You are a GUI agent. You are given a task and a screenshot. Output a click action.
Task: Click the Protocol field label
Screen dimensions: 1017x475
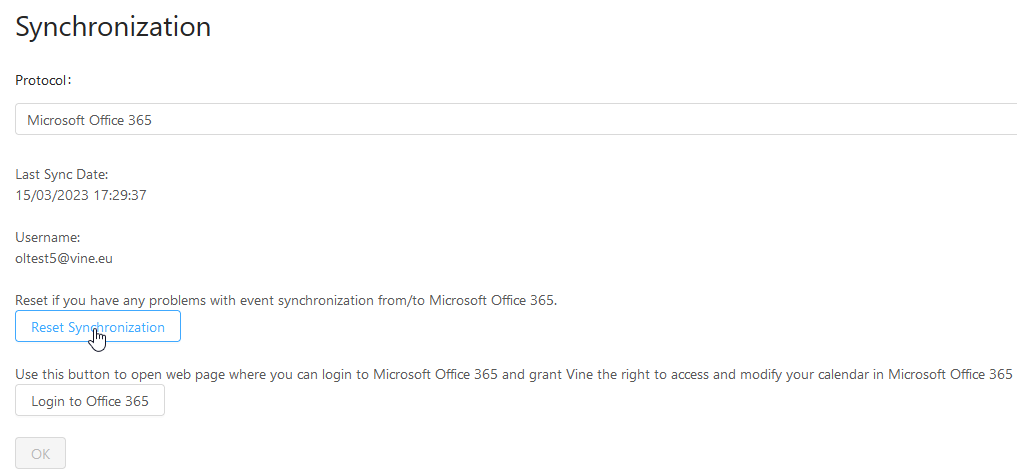pos(43,80)
